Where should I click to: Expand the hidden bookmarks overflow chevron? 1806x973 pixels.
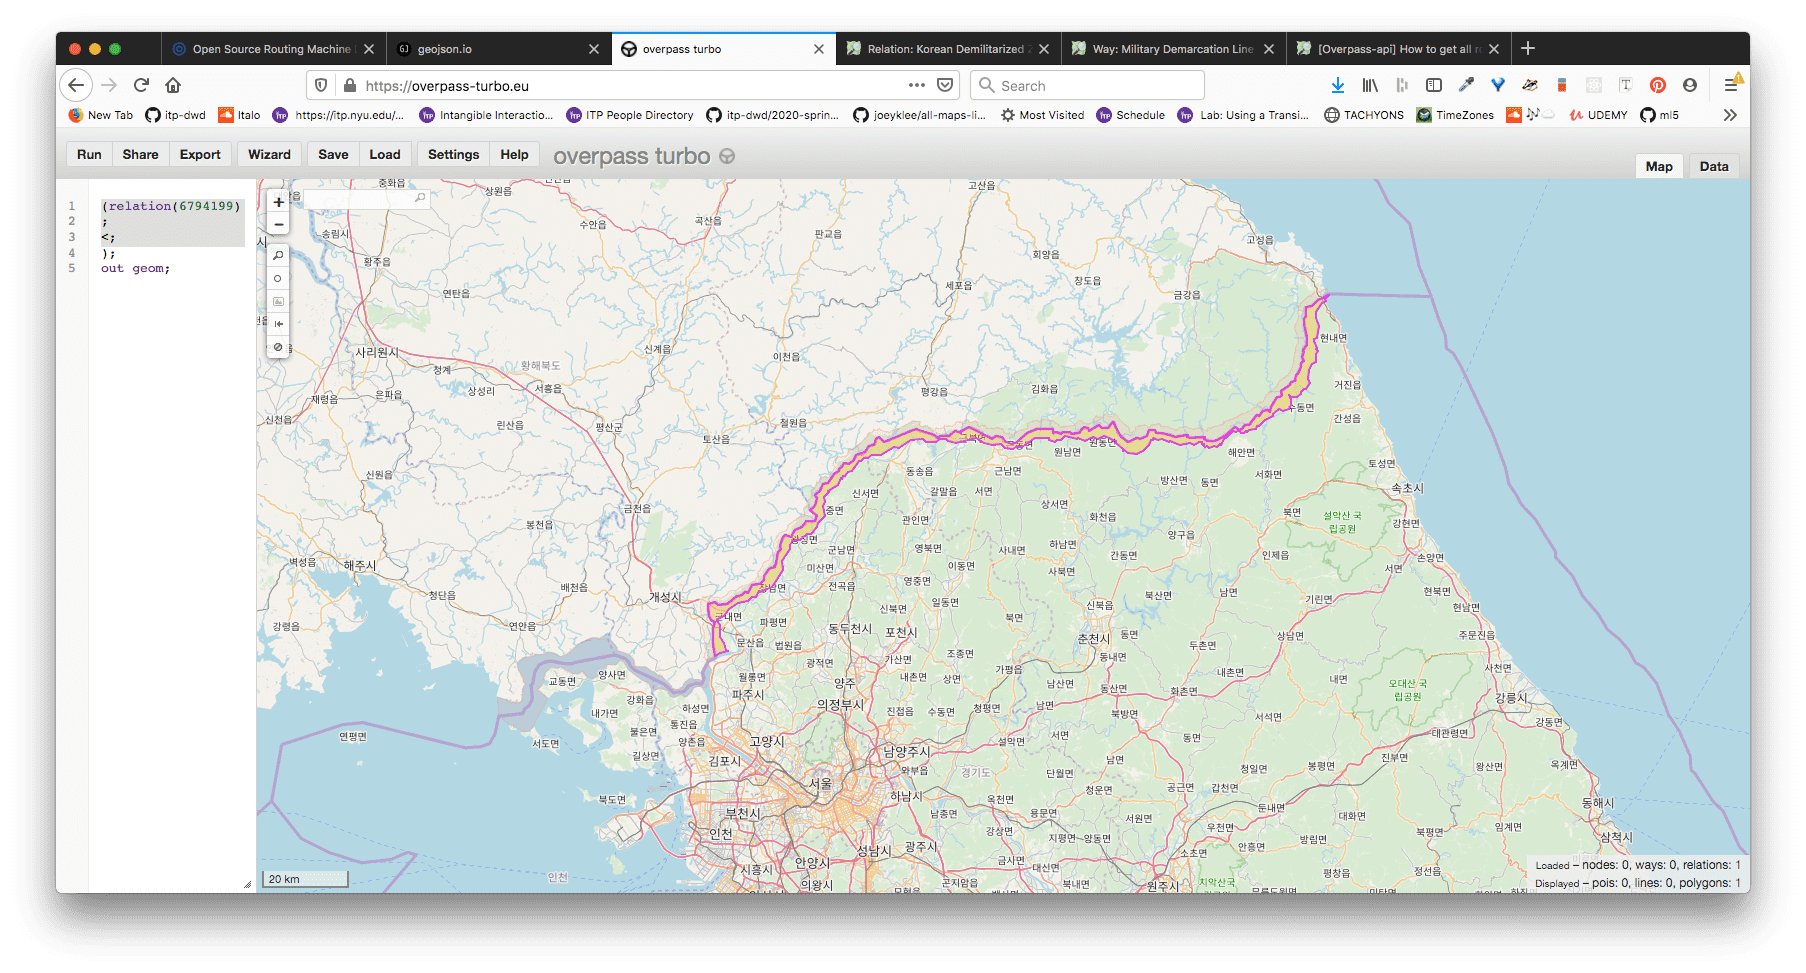point(1730,115)
